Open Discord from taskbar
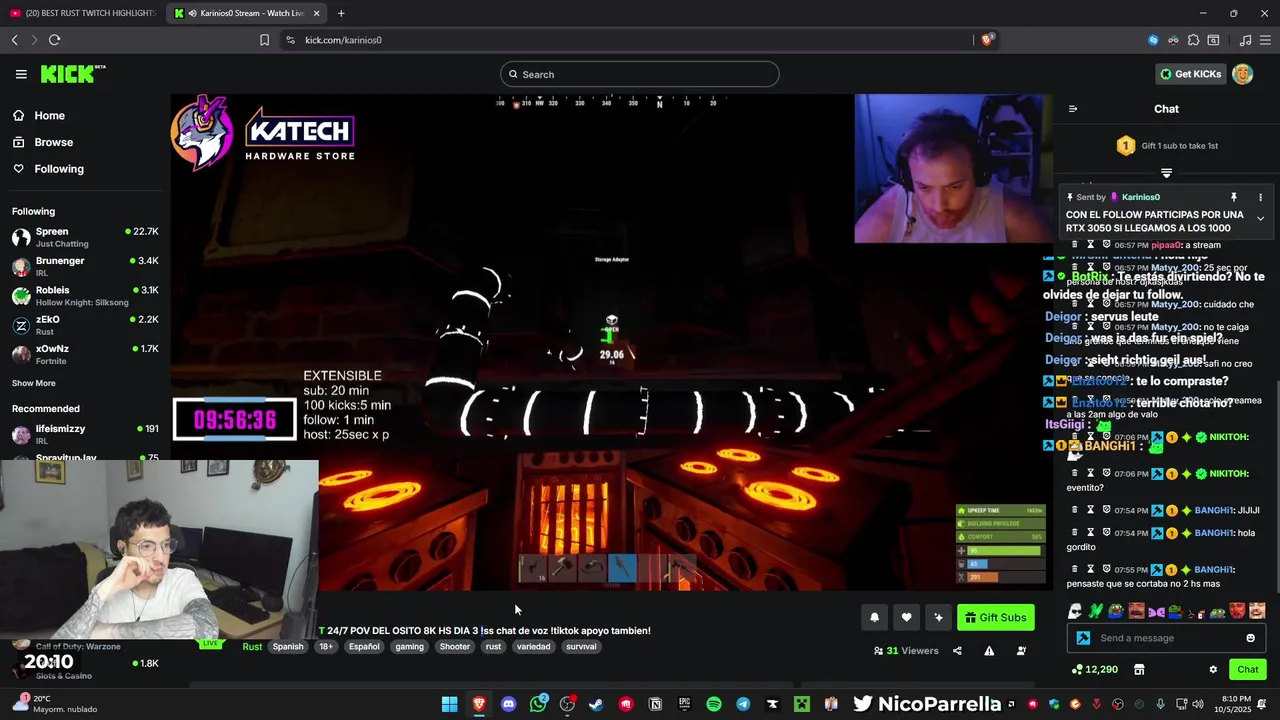The width and height of the screenshot is (1280, 720). [x=508, y=704]
